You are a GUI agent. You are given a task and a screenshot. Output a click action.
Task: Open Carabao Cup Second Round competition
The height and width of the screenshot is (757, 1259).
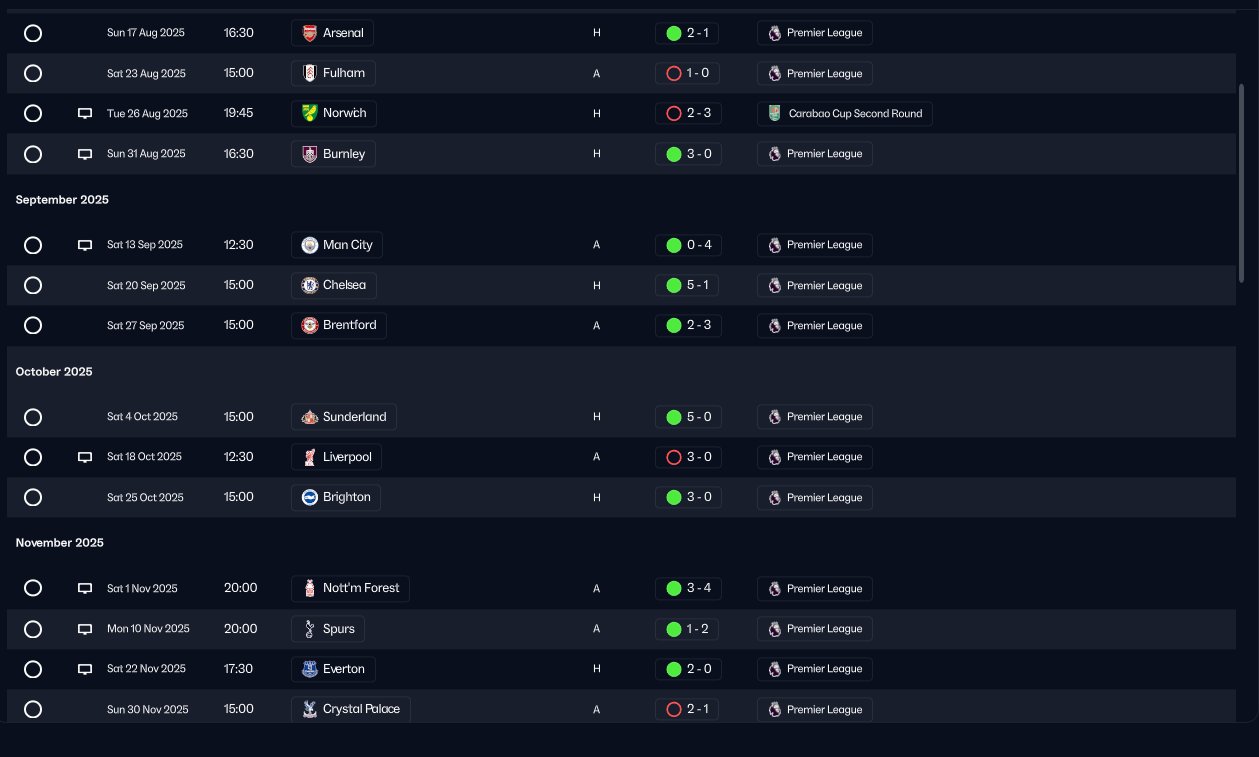pyautogui.click(x=845, y=114)
